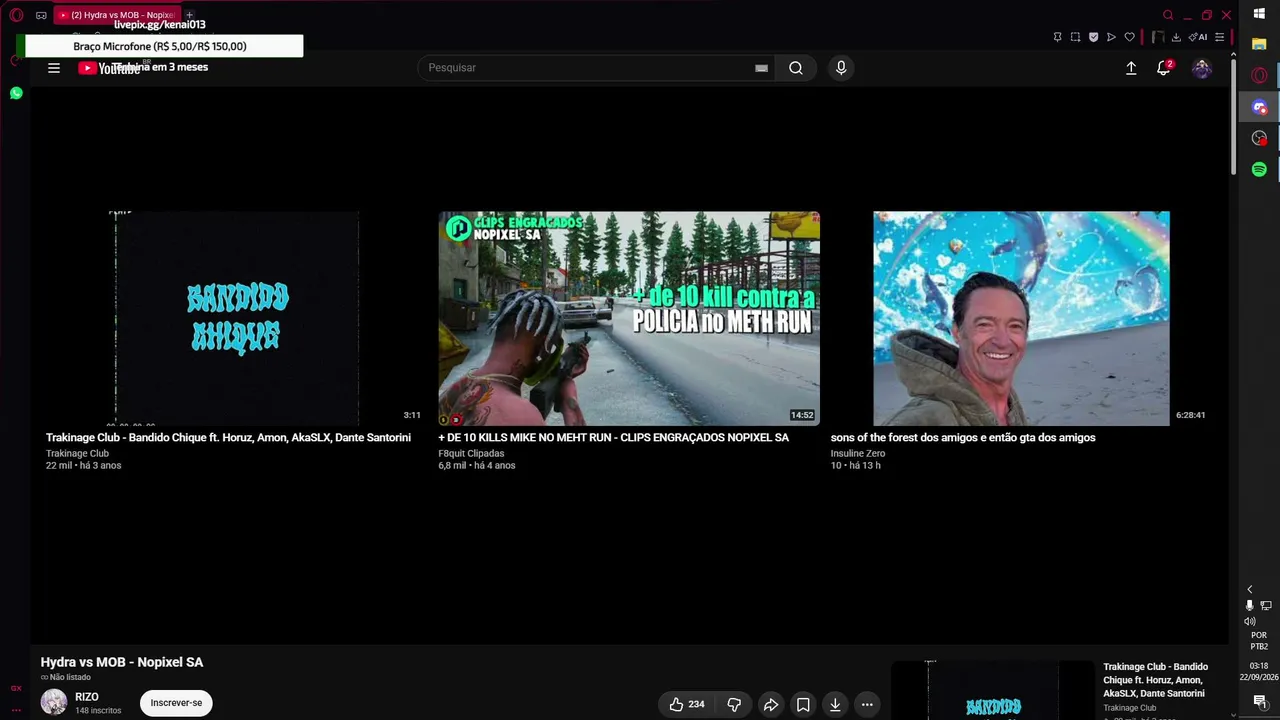The width and height of the screenshot is (1280, 720).
Task: Open OBS Studio from Windows taskbar
Action: click(x=1259, y=138)
